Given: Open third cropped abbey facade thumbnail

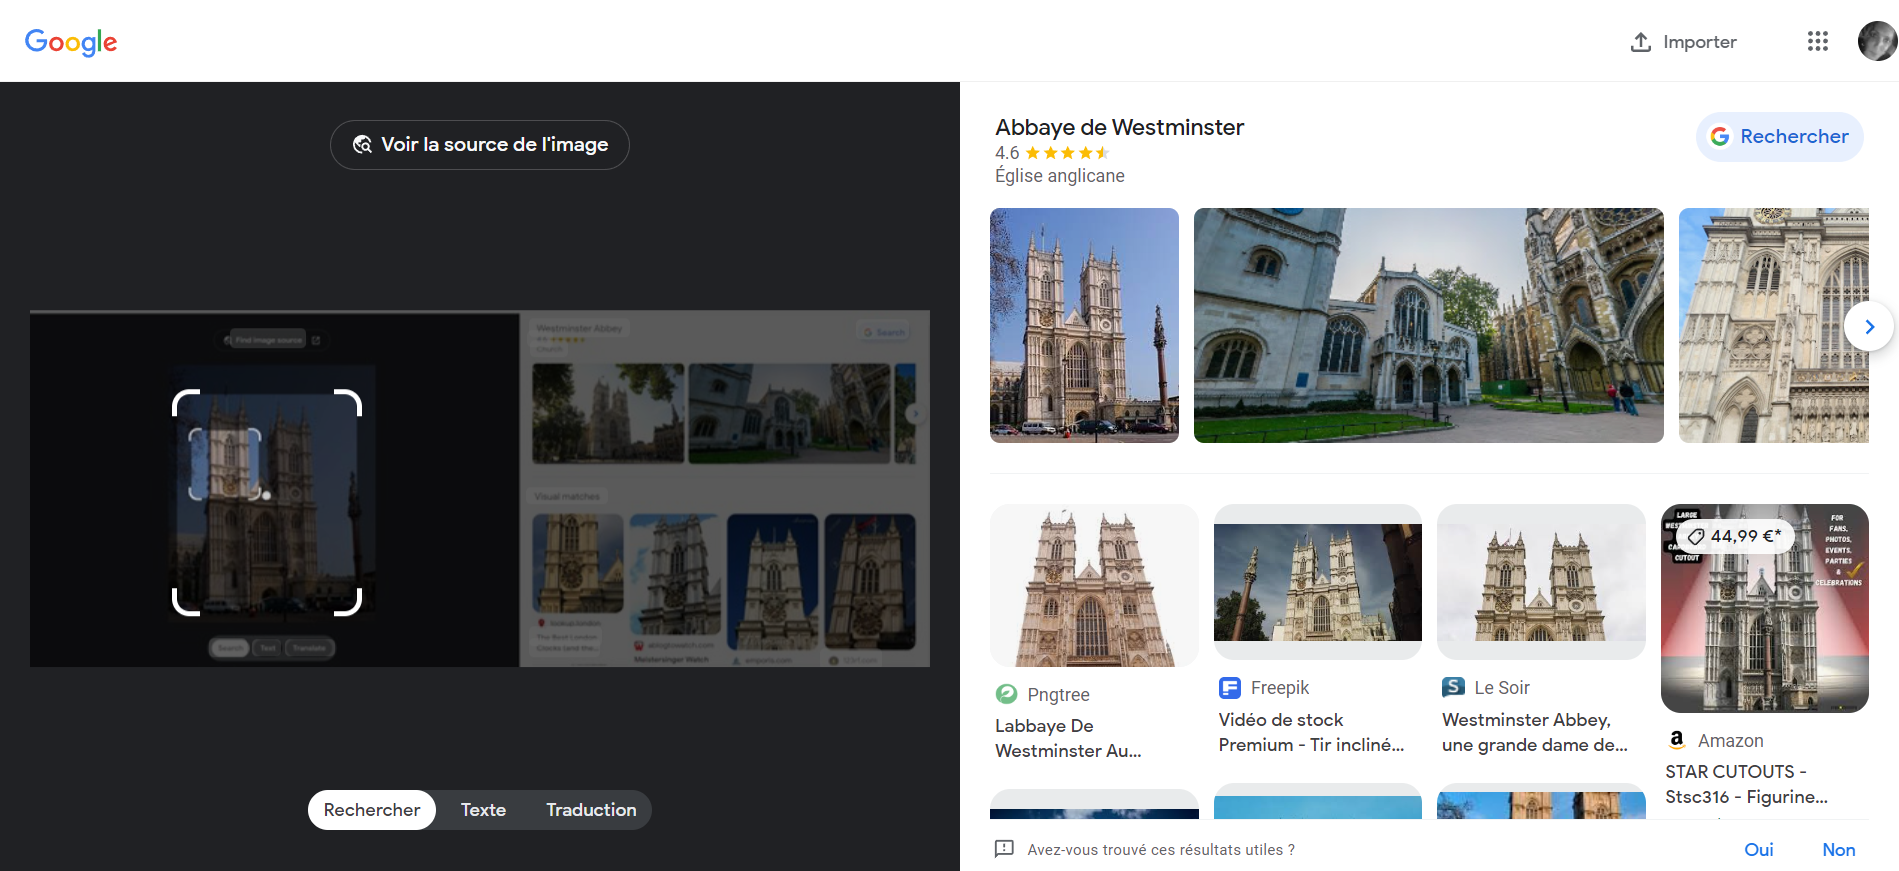Looking at the screenshot, I should click(x=1773, y=325).
